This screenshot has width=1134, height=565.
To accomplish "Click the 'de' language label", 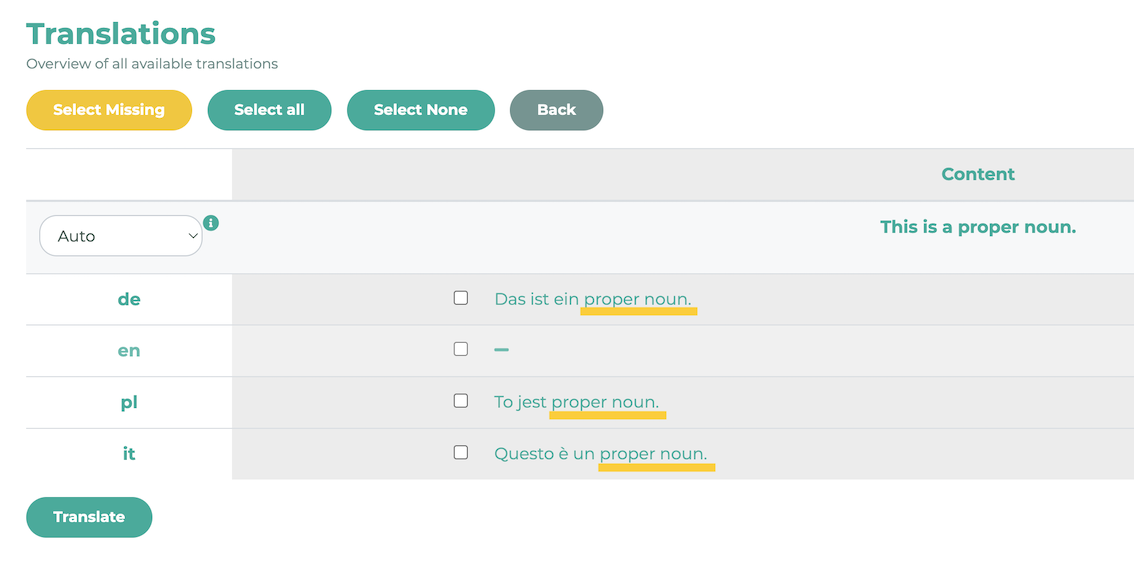I will point(129,299).
